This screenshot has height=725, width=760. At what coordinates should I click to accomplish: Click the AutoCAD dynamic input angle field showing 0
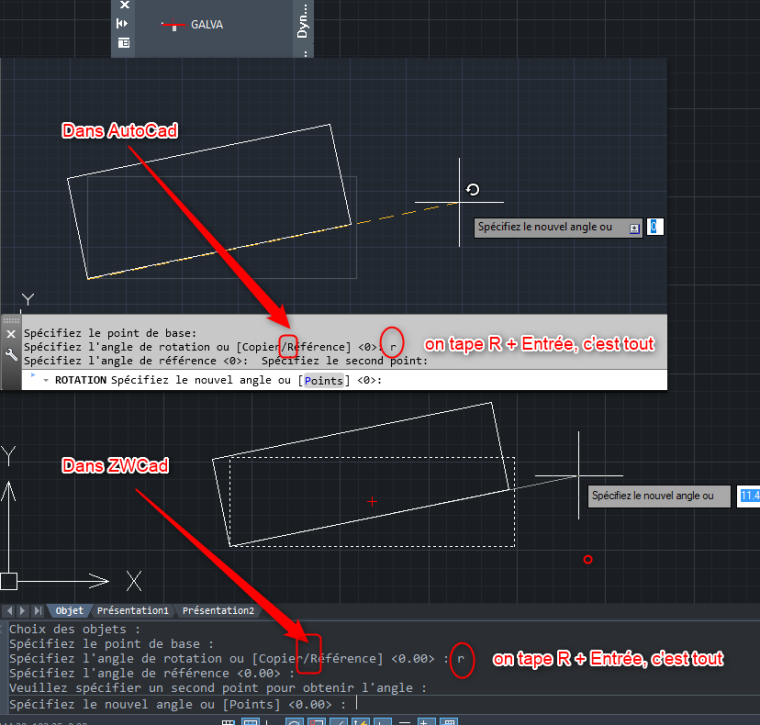(x=655, y=227)
